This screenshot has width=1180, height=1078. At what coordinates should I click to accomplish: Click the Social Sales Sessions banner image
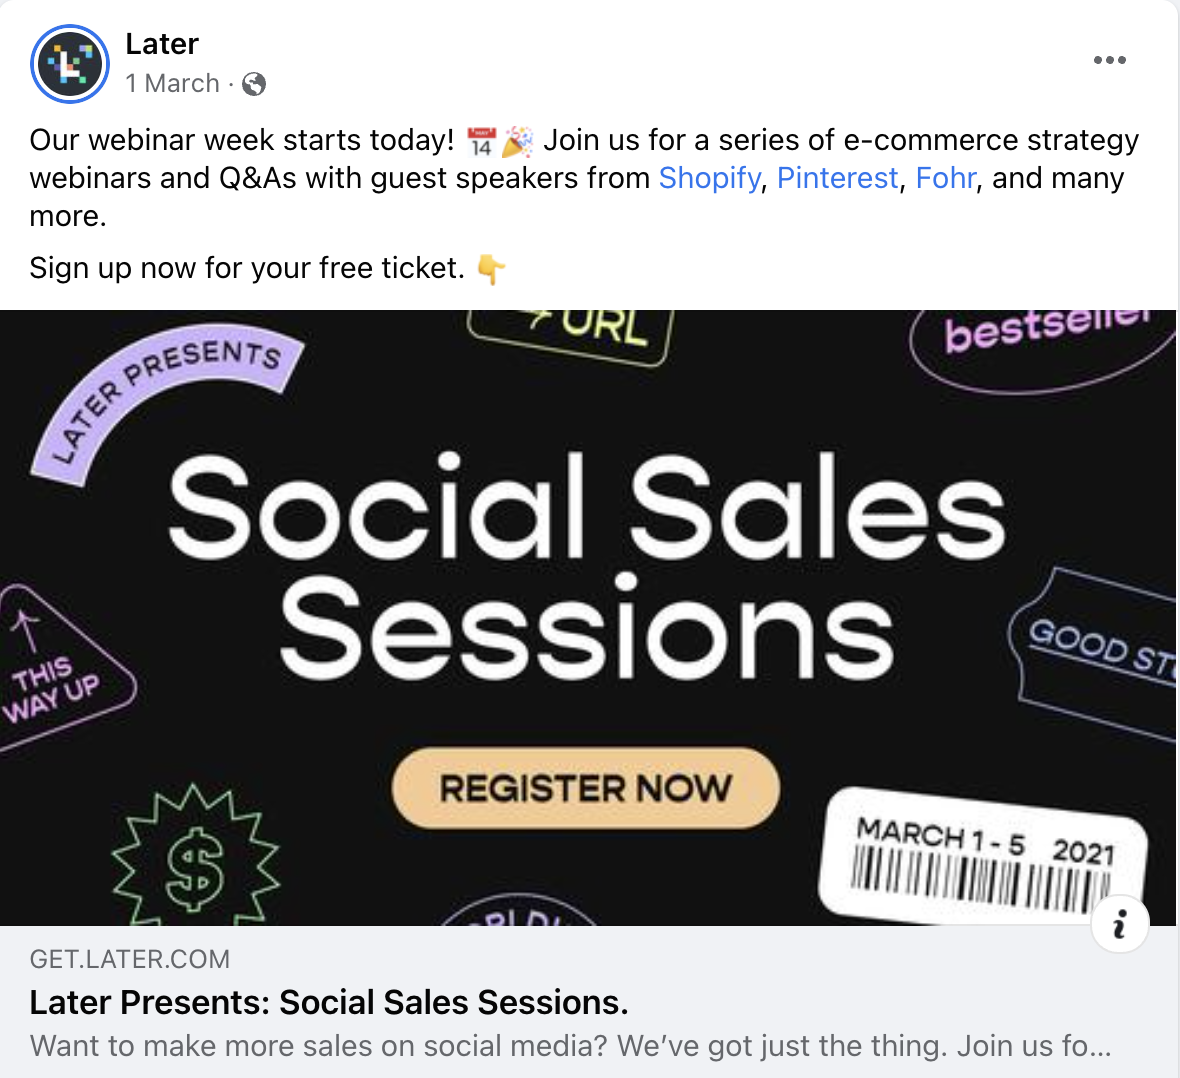[588, 617]
